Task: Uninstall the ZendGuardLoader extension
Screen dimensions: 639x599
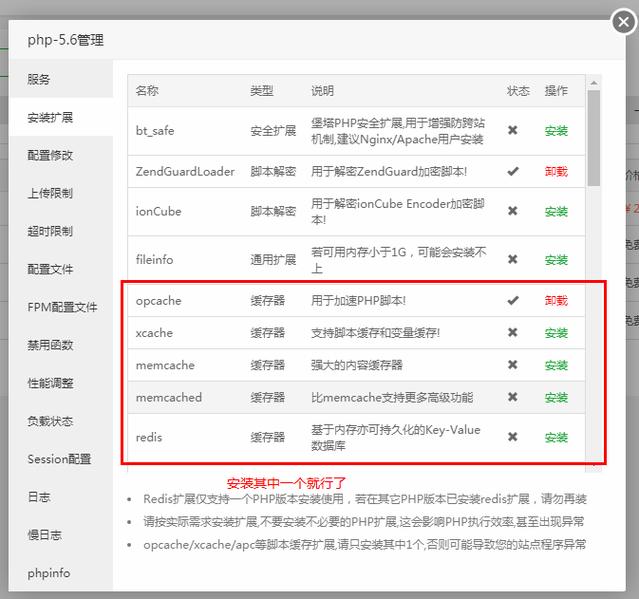Action: coord(556,172)
